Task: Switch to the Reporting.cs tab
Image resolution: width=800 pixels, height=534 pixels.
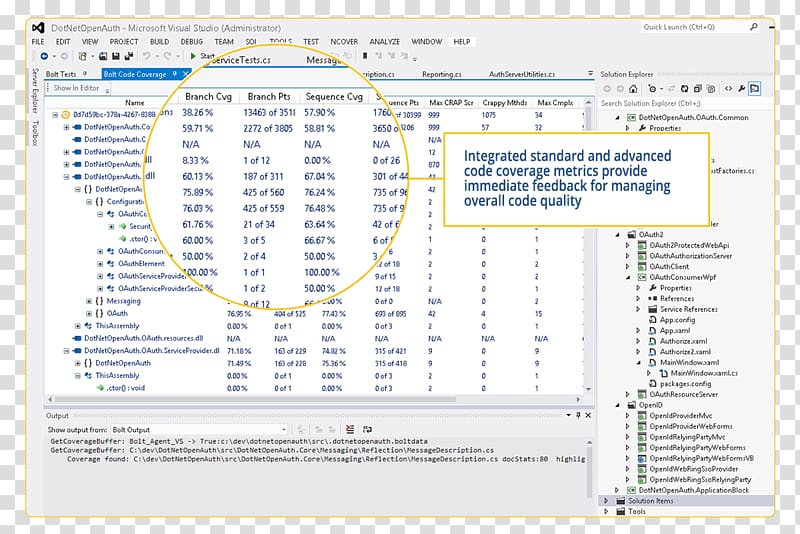Action: [441, 74]
